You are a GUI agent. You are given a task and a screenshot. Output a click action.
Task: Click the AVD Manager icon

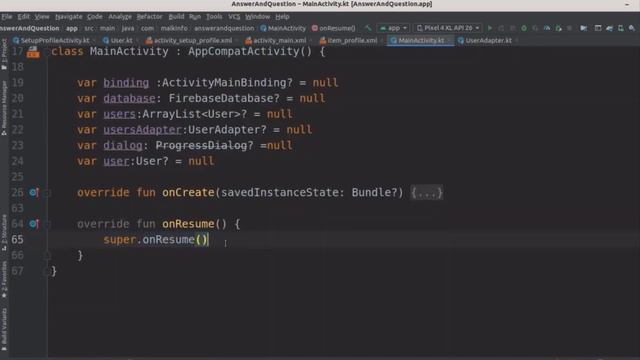pos(620,28)
